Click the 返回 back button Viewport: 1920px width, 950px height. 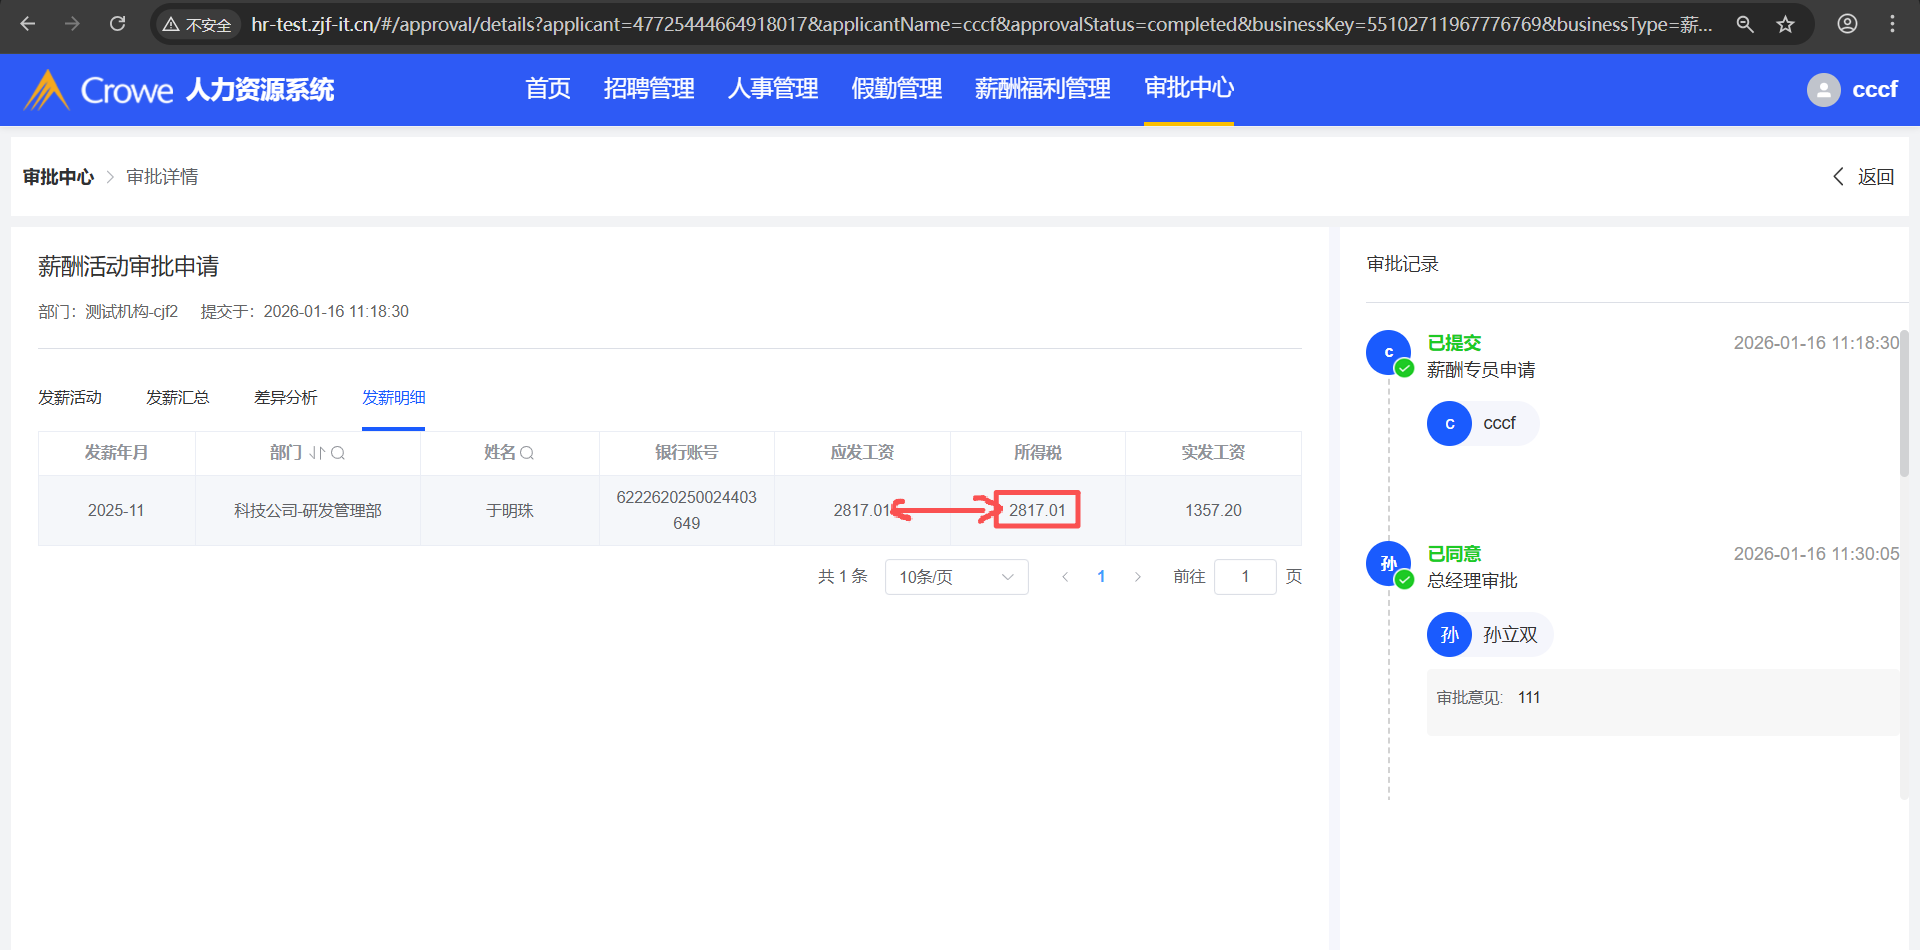point(1864,177)
